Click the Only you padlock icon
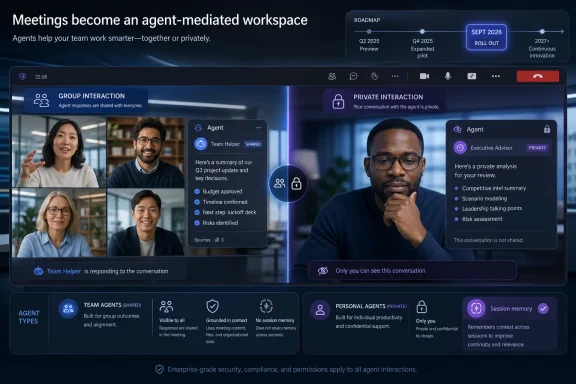This screenshot has width=576, height=384. point(422,307)
